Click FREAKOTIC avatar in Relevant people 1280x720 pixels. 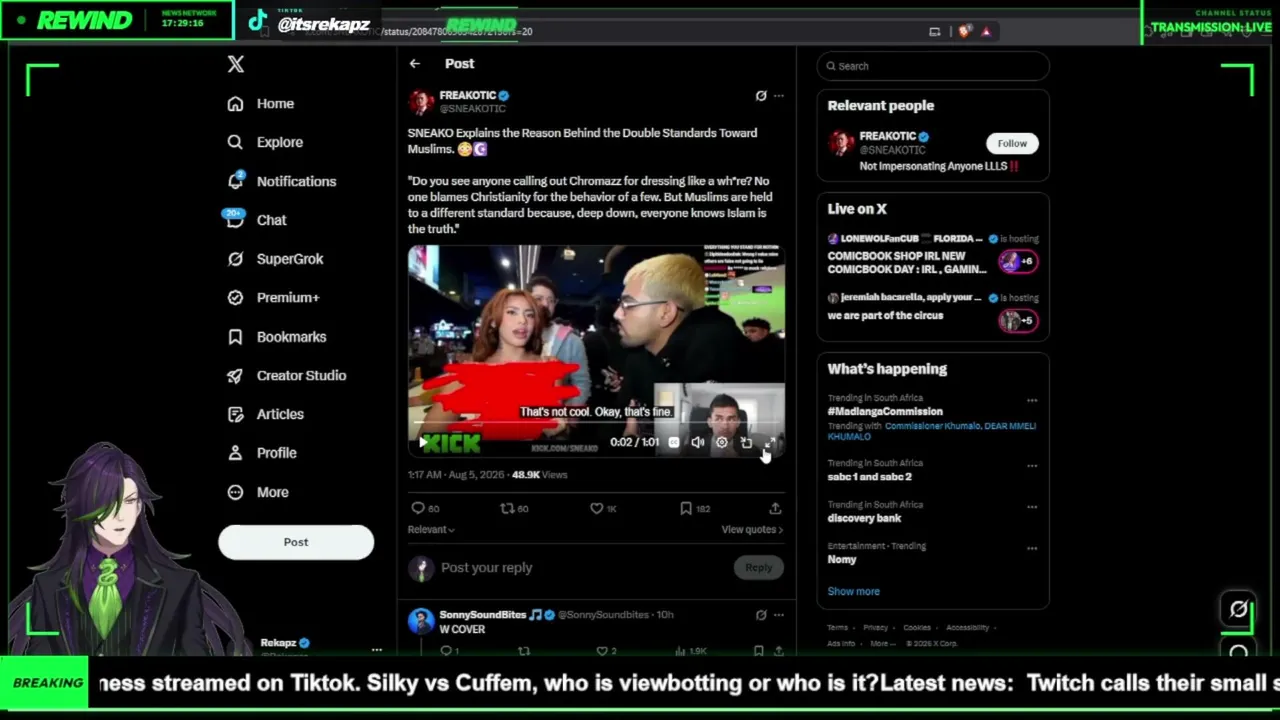[841, 143]
